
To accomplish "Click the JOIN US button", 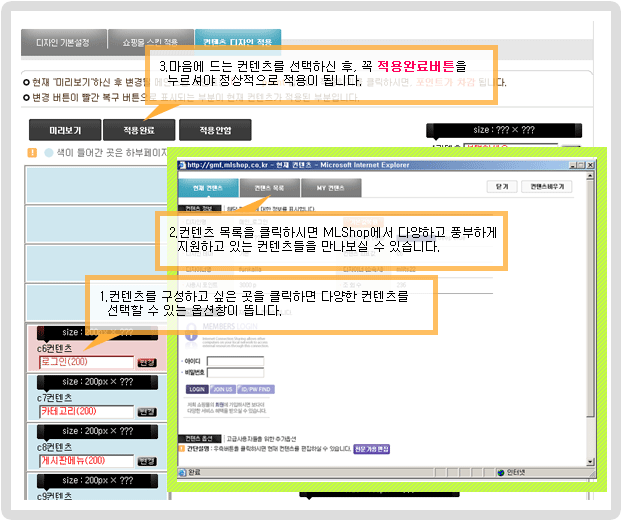I will [x=222, y=390].
